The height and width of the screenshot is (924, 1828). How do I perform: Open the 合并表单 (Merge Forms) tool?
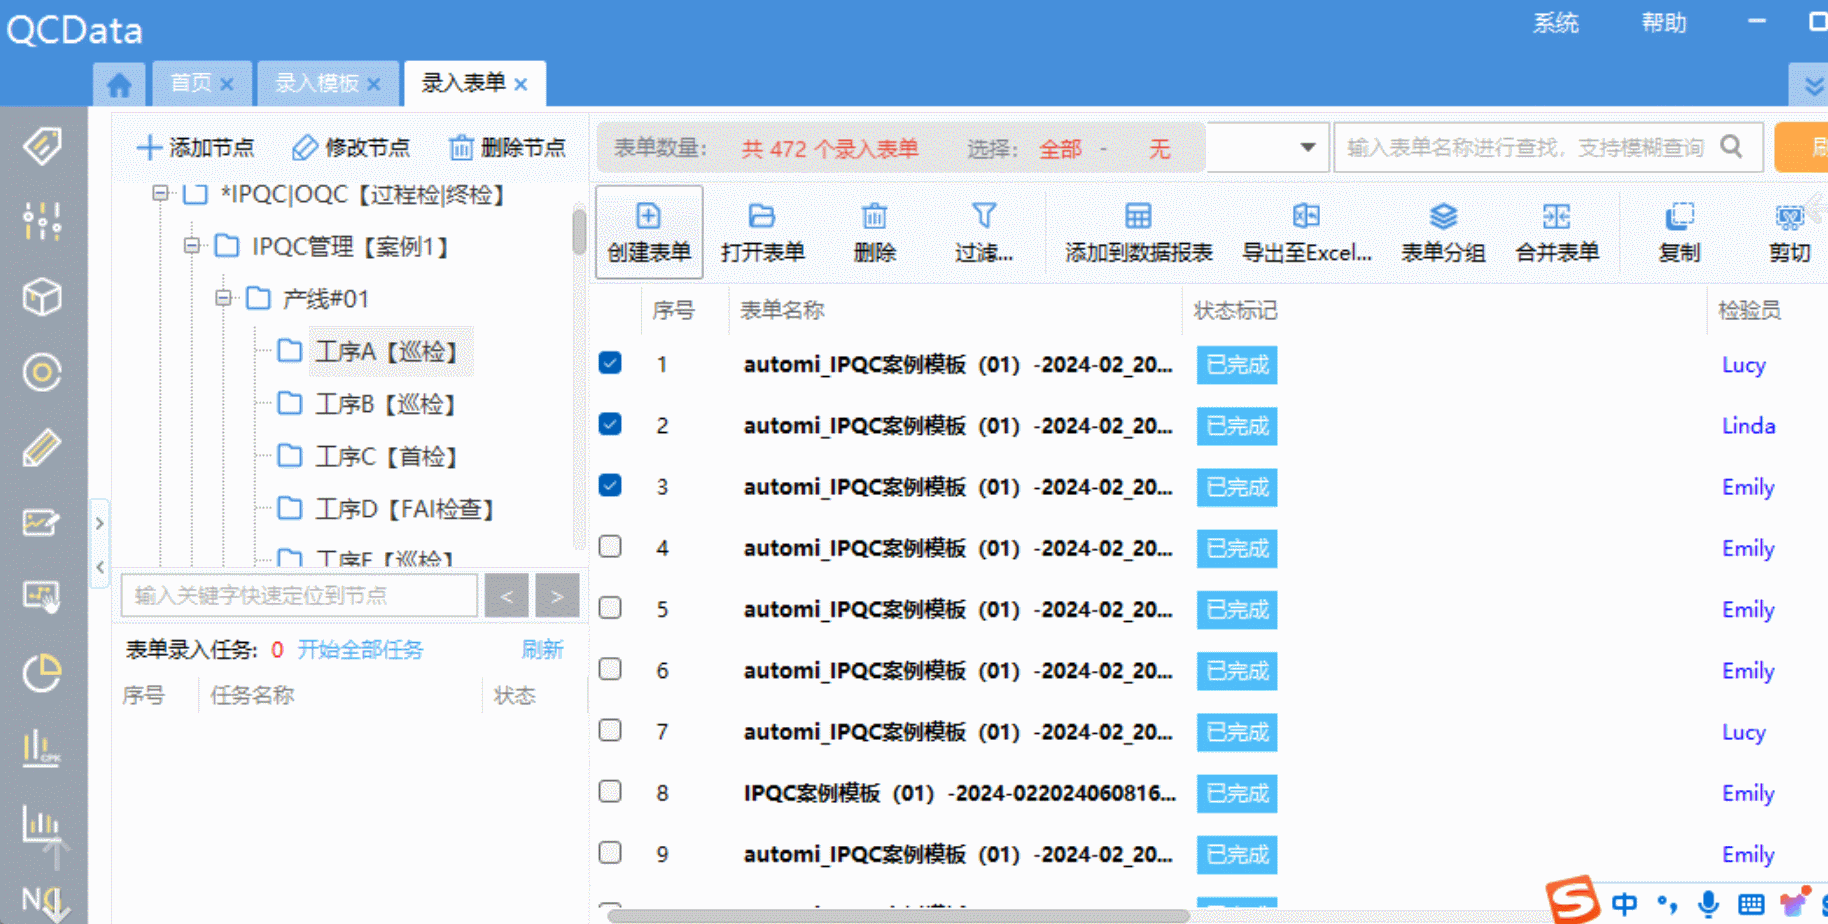(1557, 231)
